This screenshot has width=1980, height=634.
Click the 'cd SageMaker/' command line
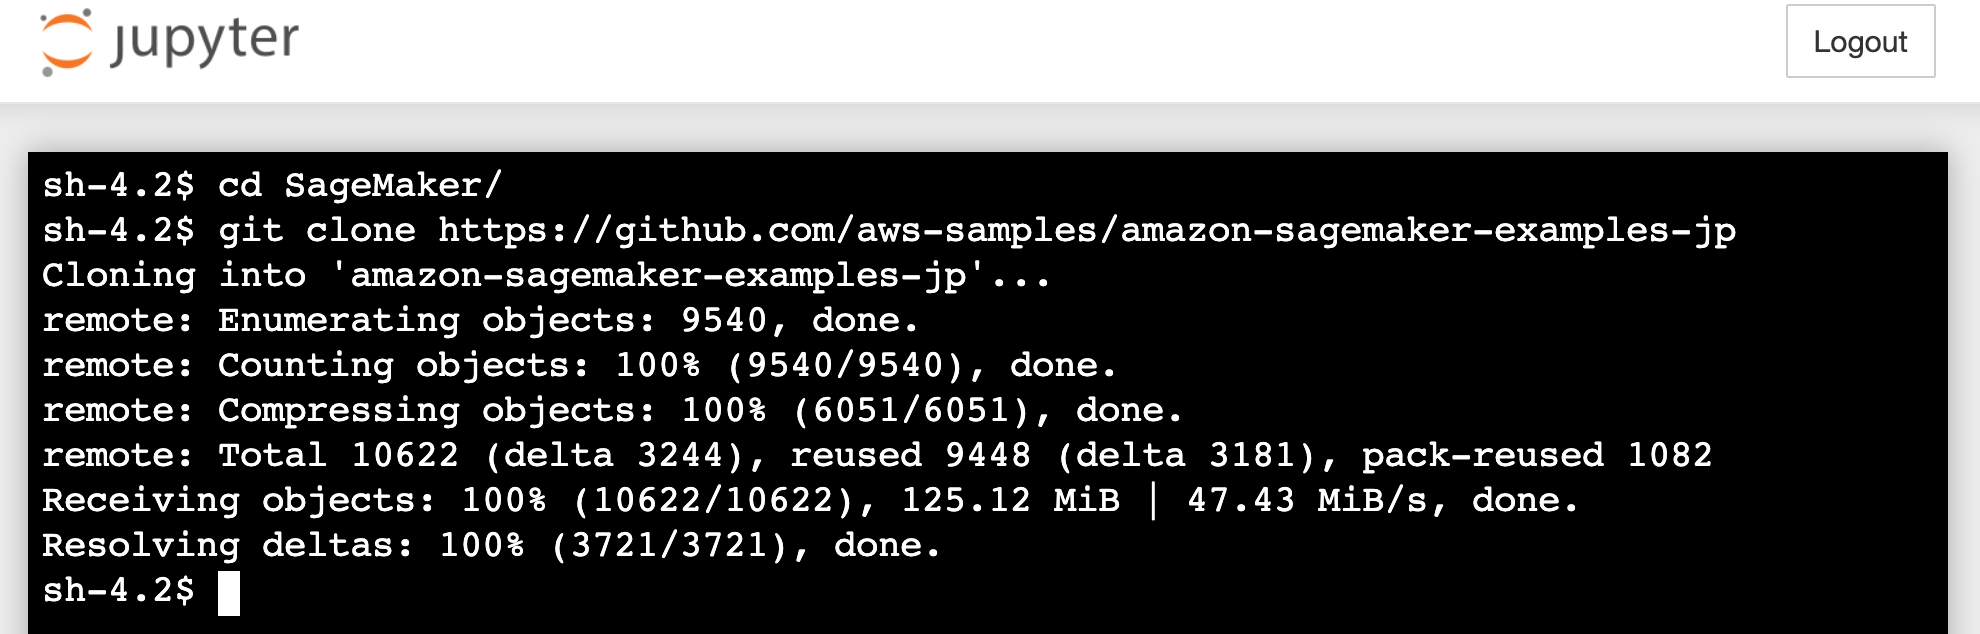[272, 186]
